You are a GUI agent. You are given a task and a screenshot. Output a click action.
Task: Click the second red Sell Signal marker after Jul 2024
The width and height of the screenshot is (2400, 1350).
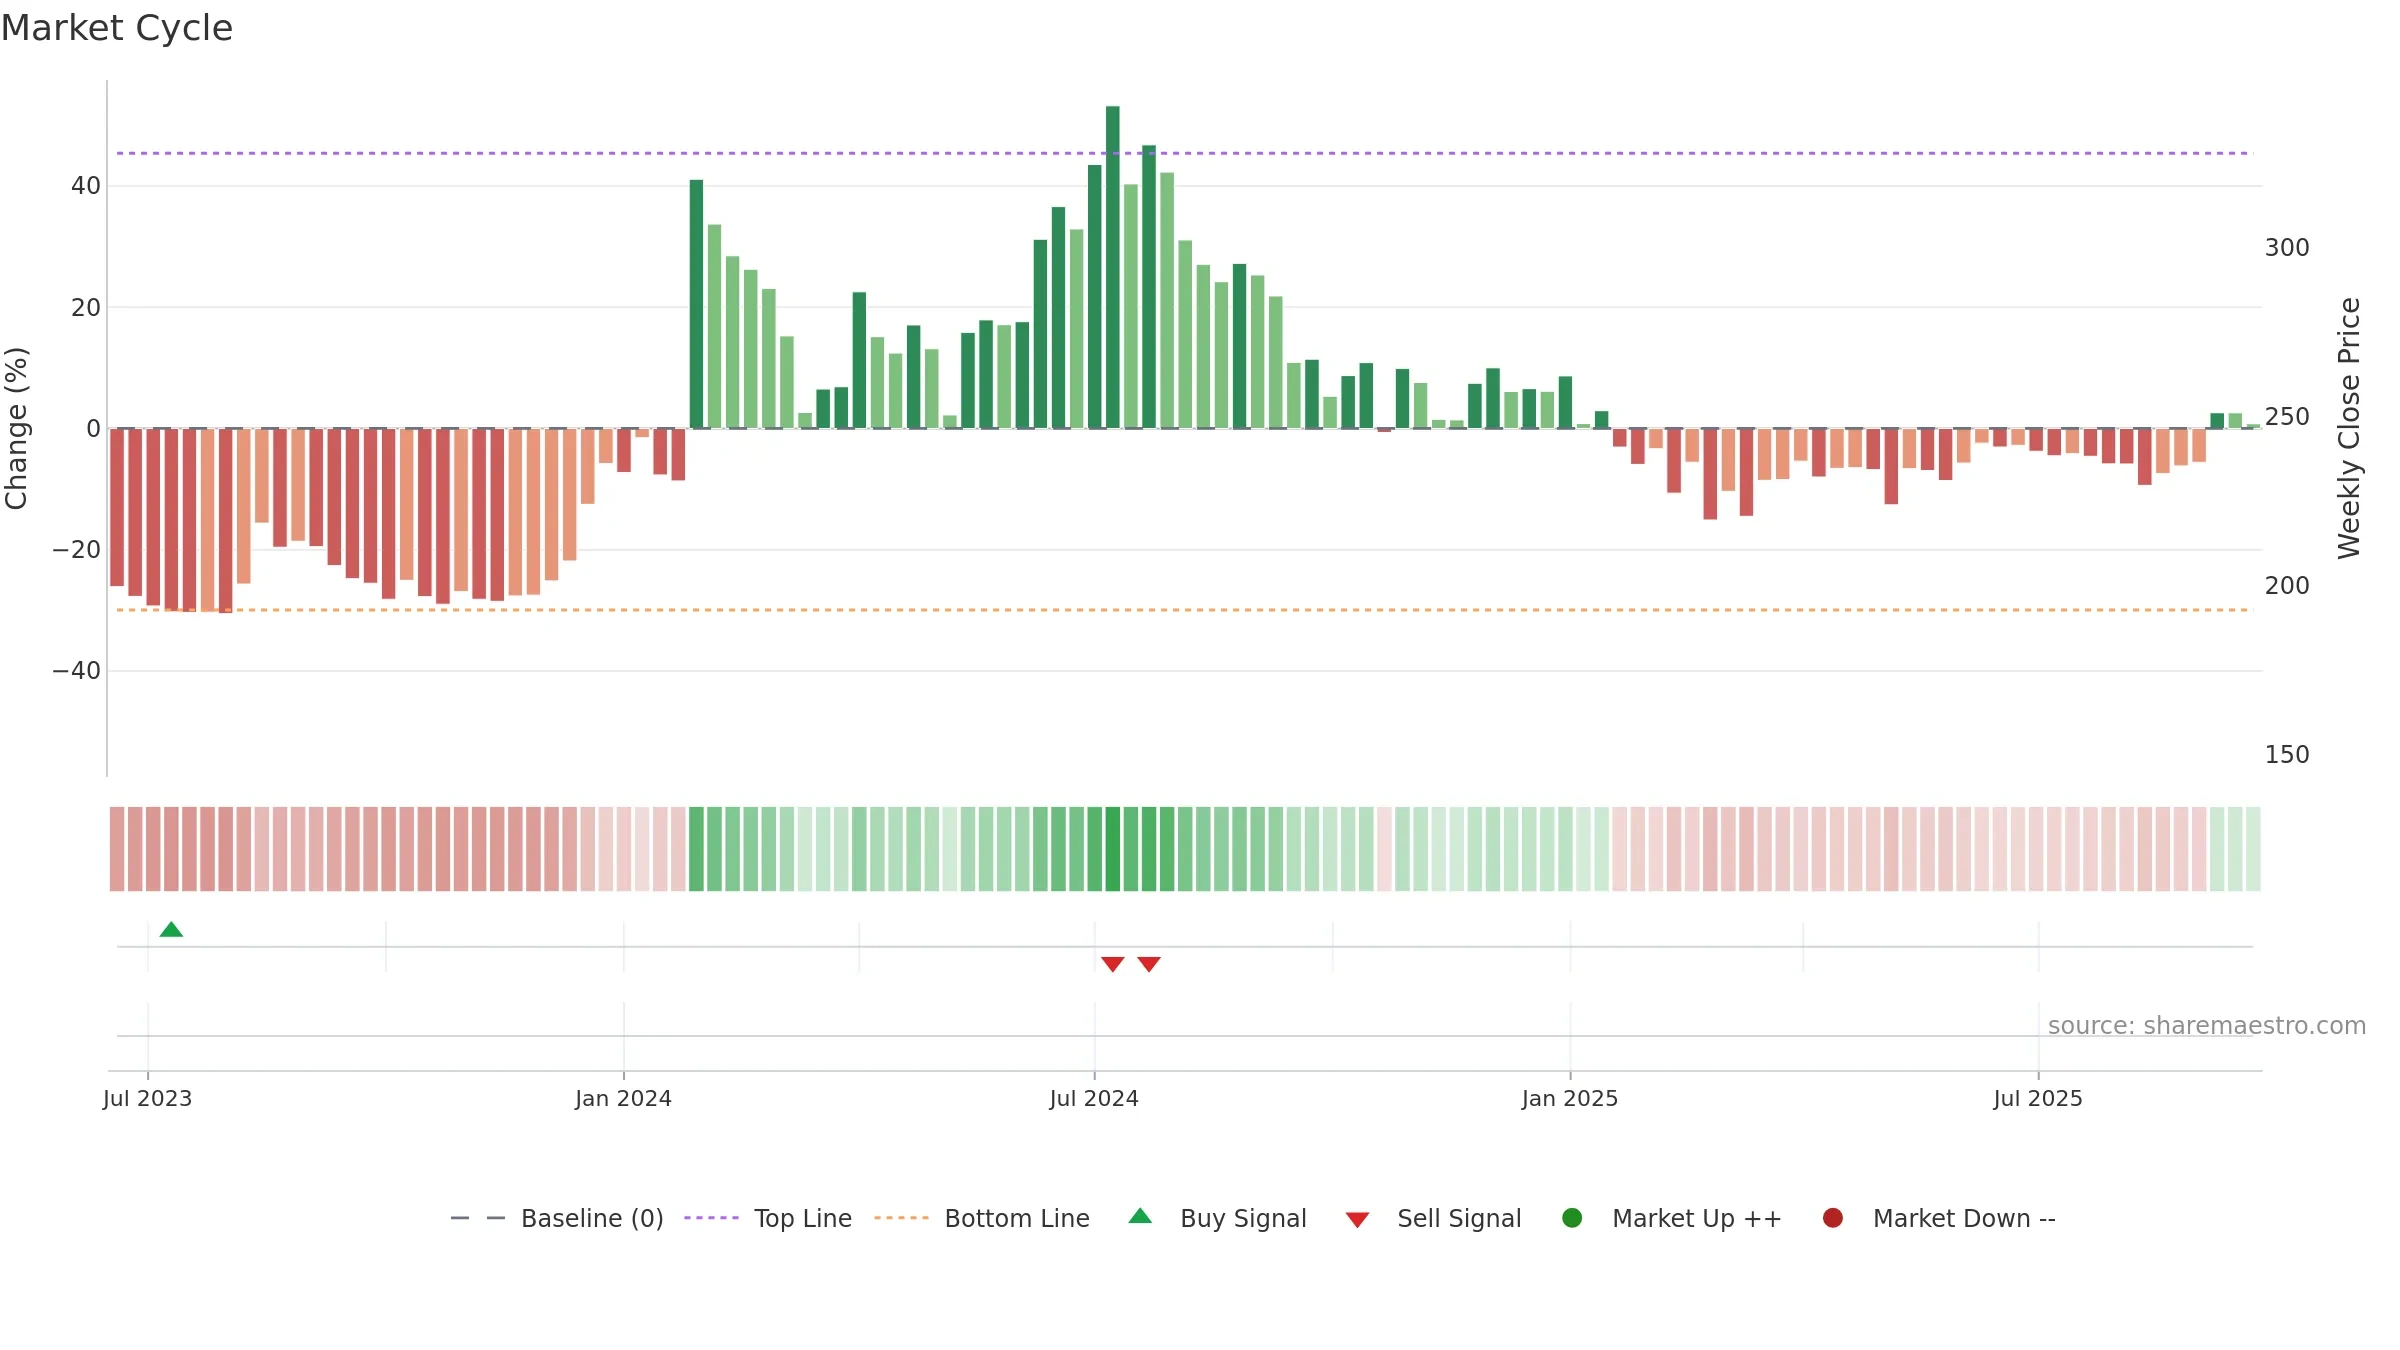click(1149, 964)
